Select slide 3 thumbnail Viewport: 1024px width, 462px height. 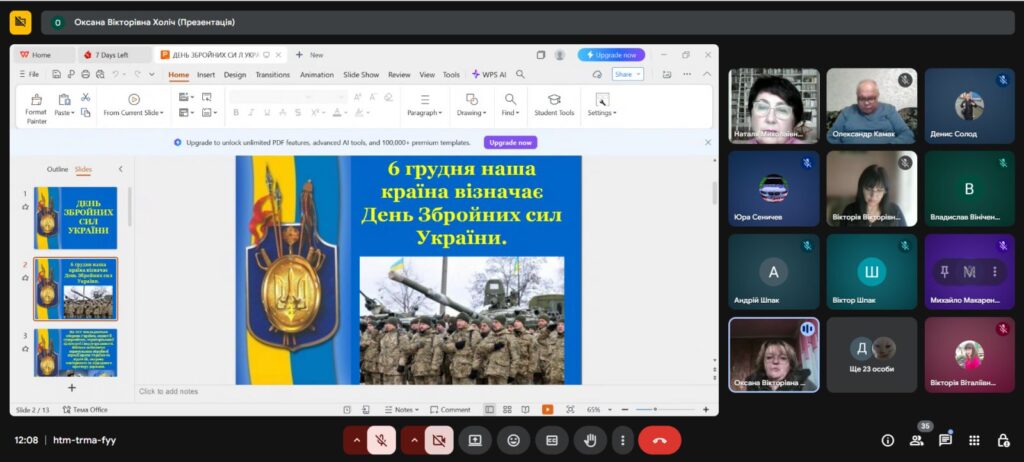click(76, 351)
